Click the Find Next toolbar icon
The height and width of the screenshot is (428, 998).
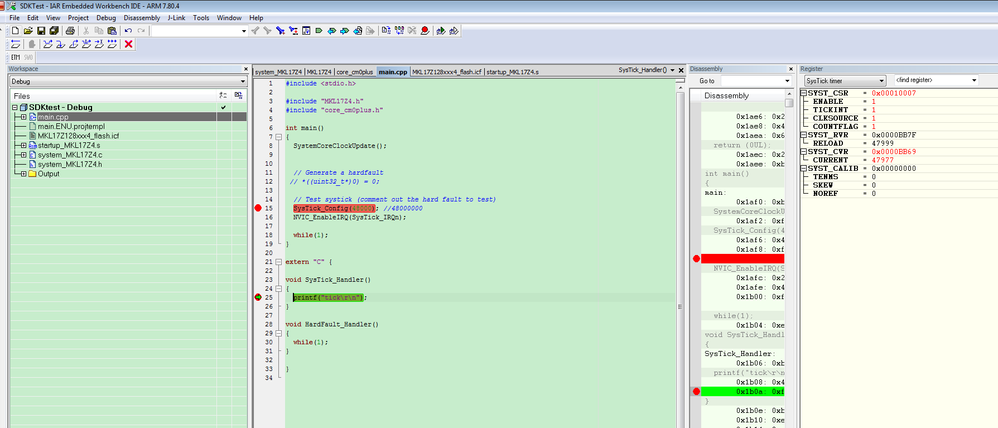click(267, 30)
